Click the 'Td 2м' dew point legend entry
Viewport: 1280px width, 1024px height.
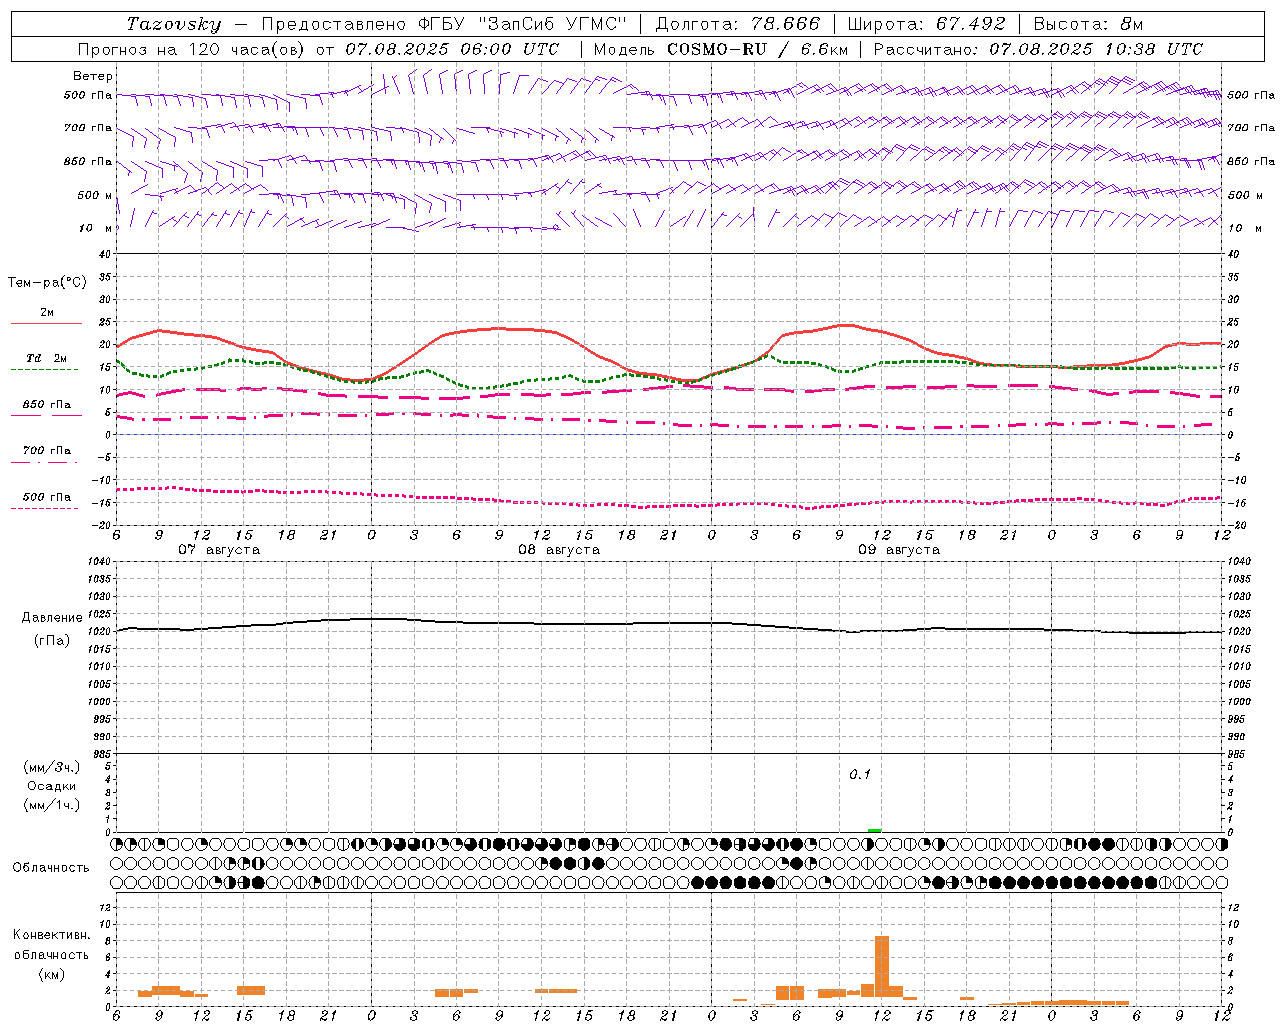(47, 358)
